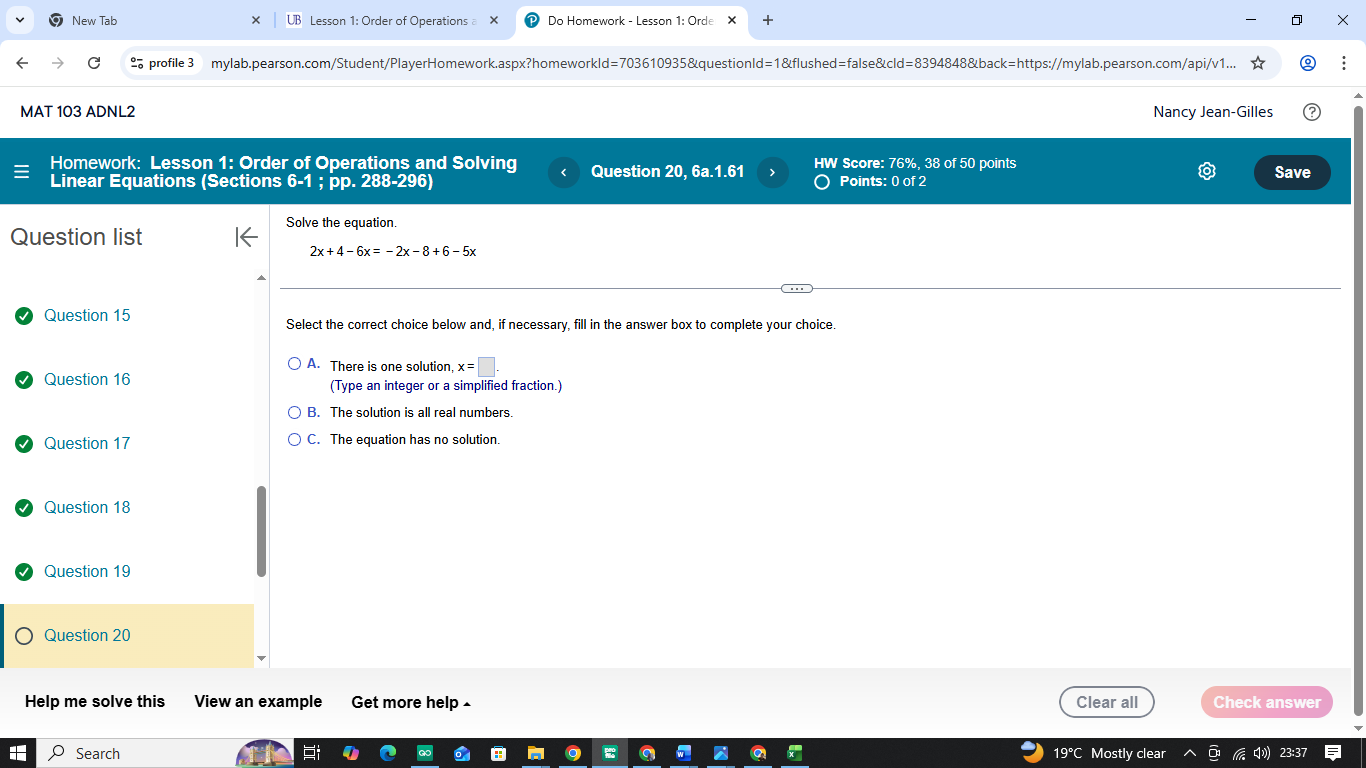
Task: Go back using the previous question chevron
Action: [x=563, y=172]
